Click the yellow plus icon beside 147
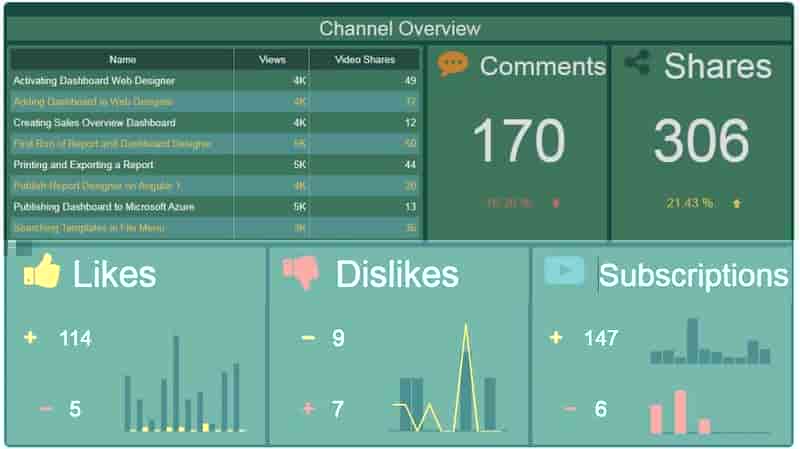This screenshot has height=449, width=800. click(x=556, y=337)
